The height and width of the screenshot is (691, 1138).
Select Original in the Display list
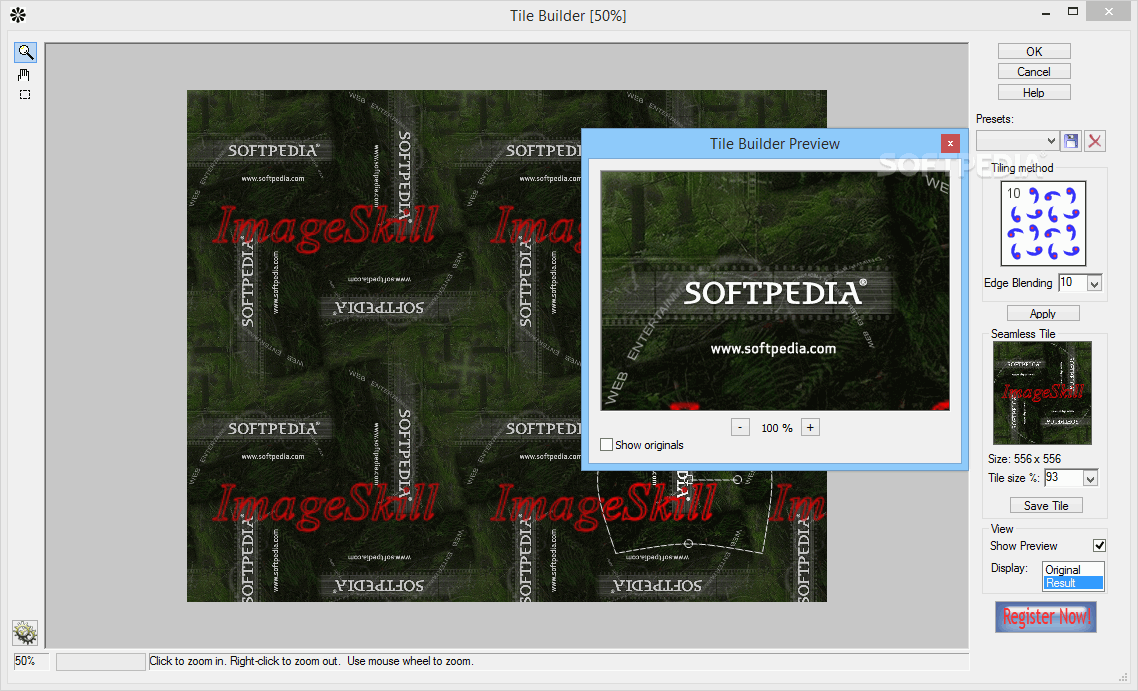[1073, 570]
